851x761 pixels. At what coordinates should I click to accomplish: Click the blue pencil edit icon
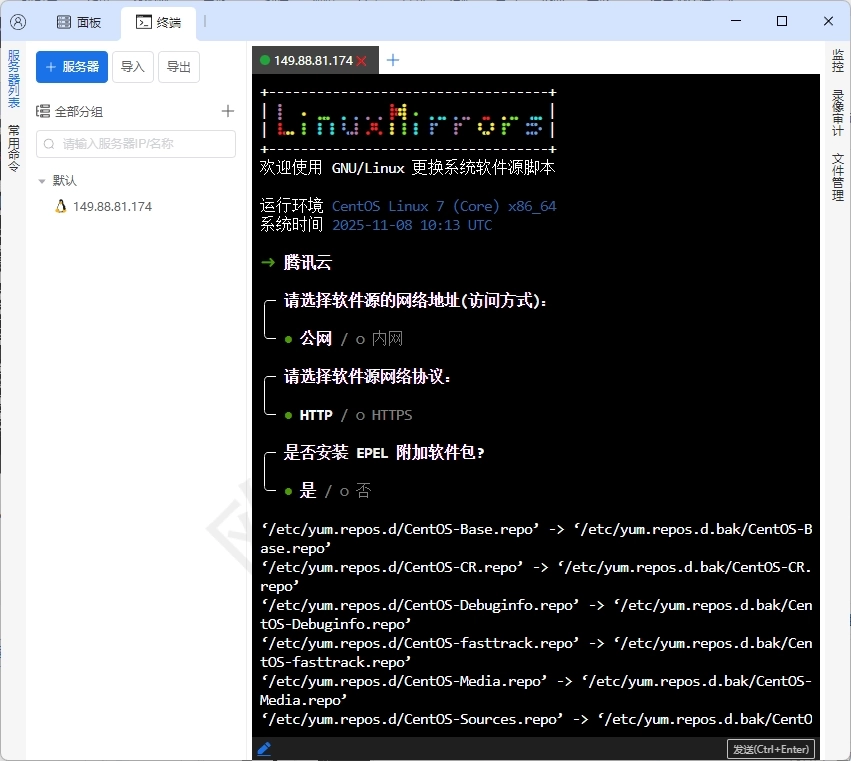point(264,748)
